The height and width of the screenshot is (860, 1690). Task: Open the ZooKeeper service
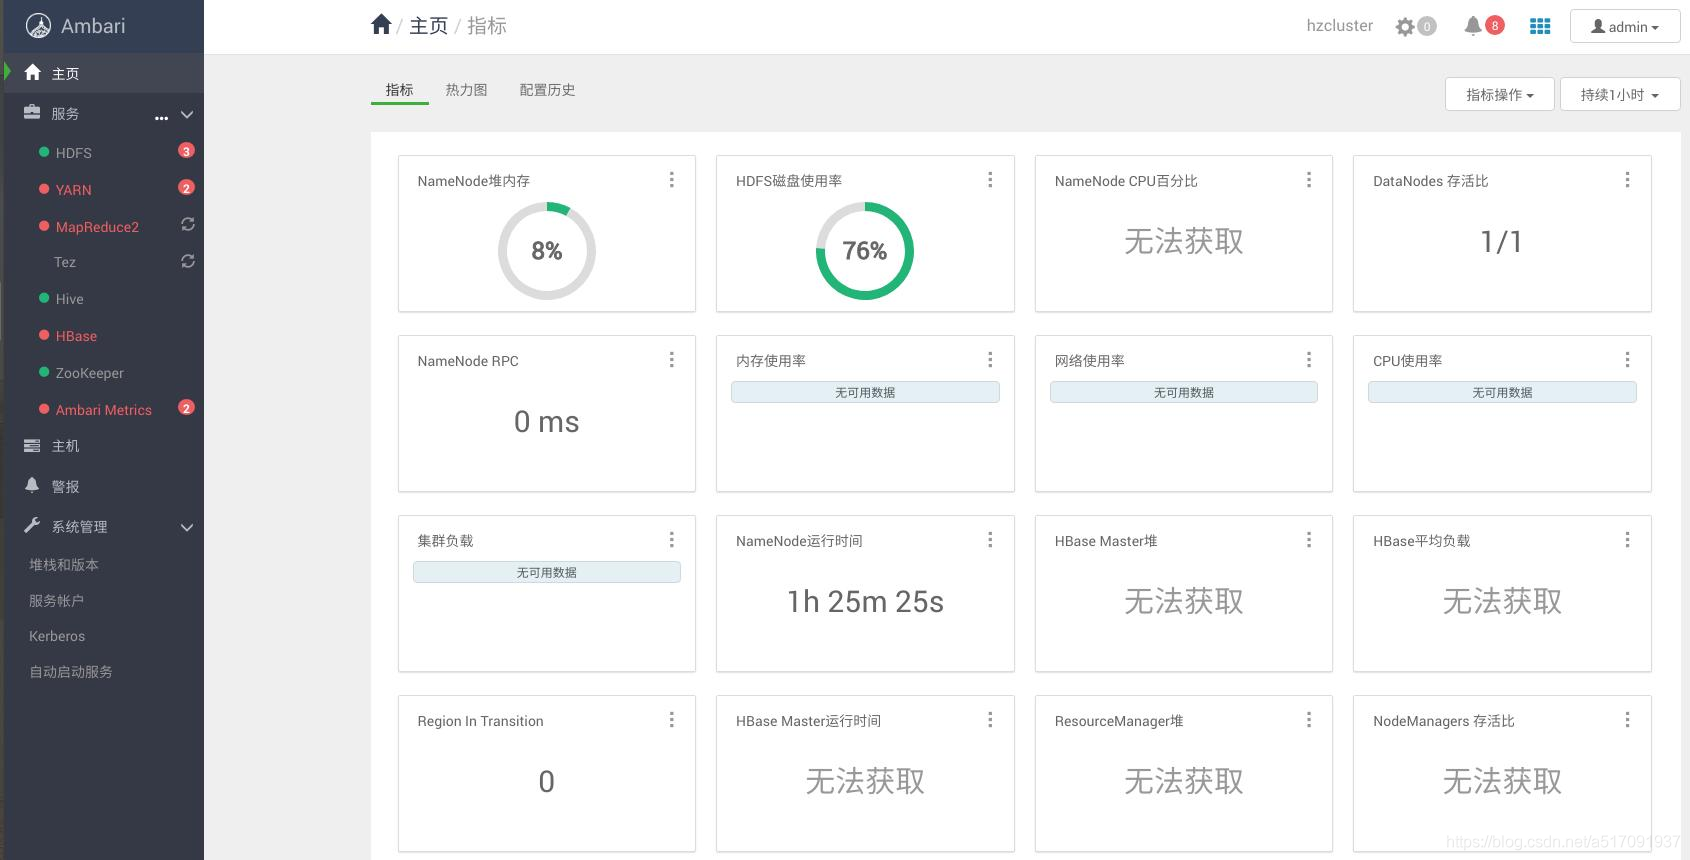pyautogui.click(x=90, y=373)
